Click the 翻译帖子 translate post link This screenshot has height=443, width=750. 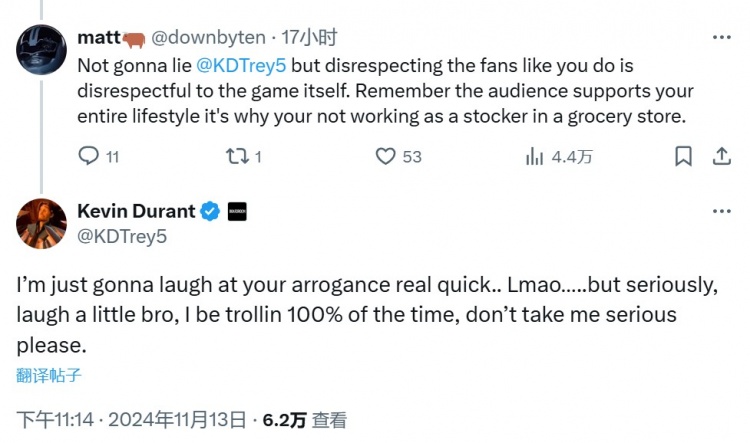pyautogui.click(x=48, y=376)
